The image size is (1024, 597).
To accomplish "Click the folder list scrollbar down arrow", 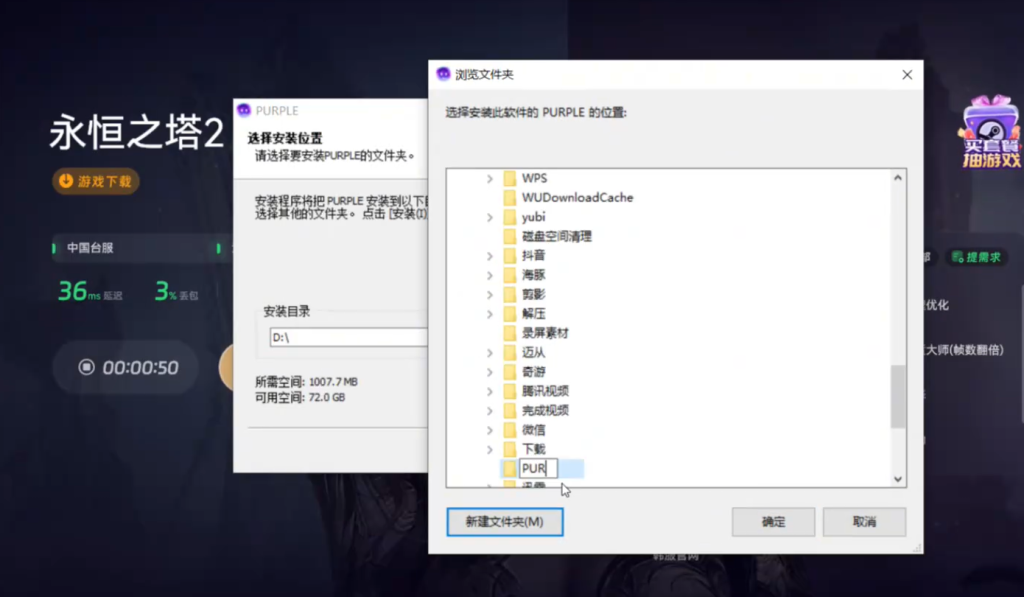I will pos(897,479).
